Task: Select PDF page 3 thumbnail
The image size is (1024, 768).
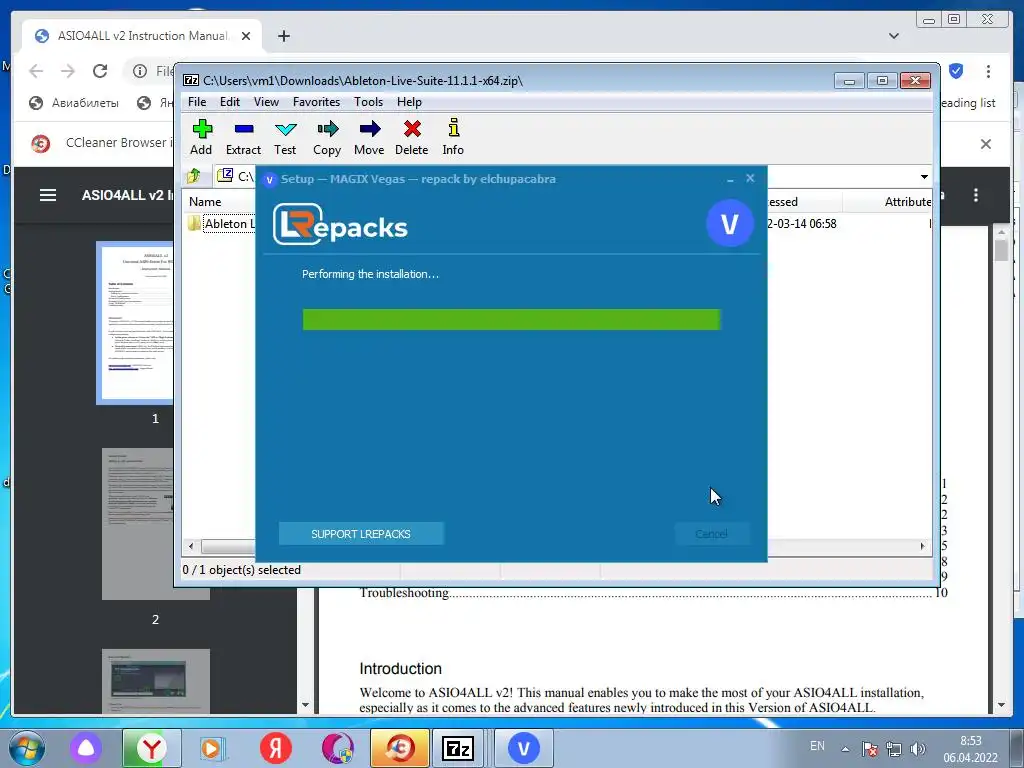Action: (x=155, y=681)
